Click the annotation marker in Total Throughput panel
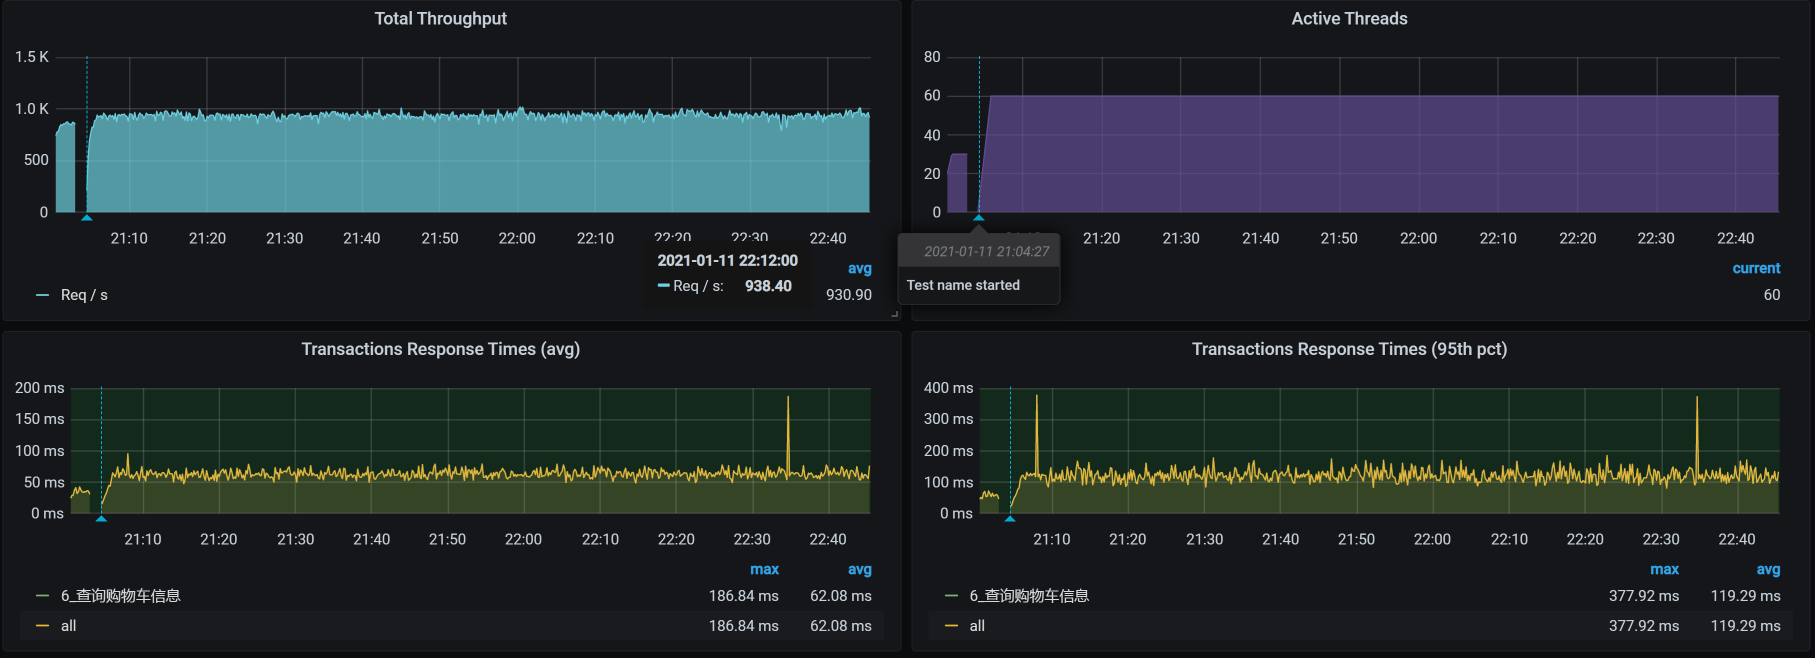The width and height of the screenshot is (1815, 658). pos(87,217)
